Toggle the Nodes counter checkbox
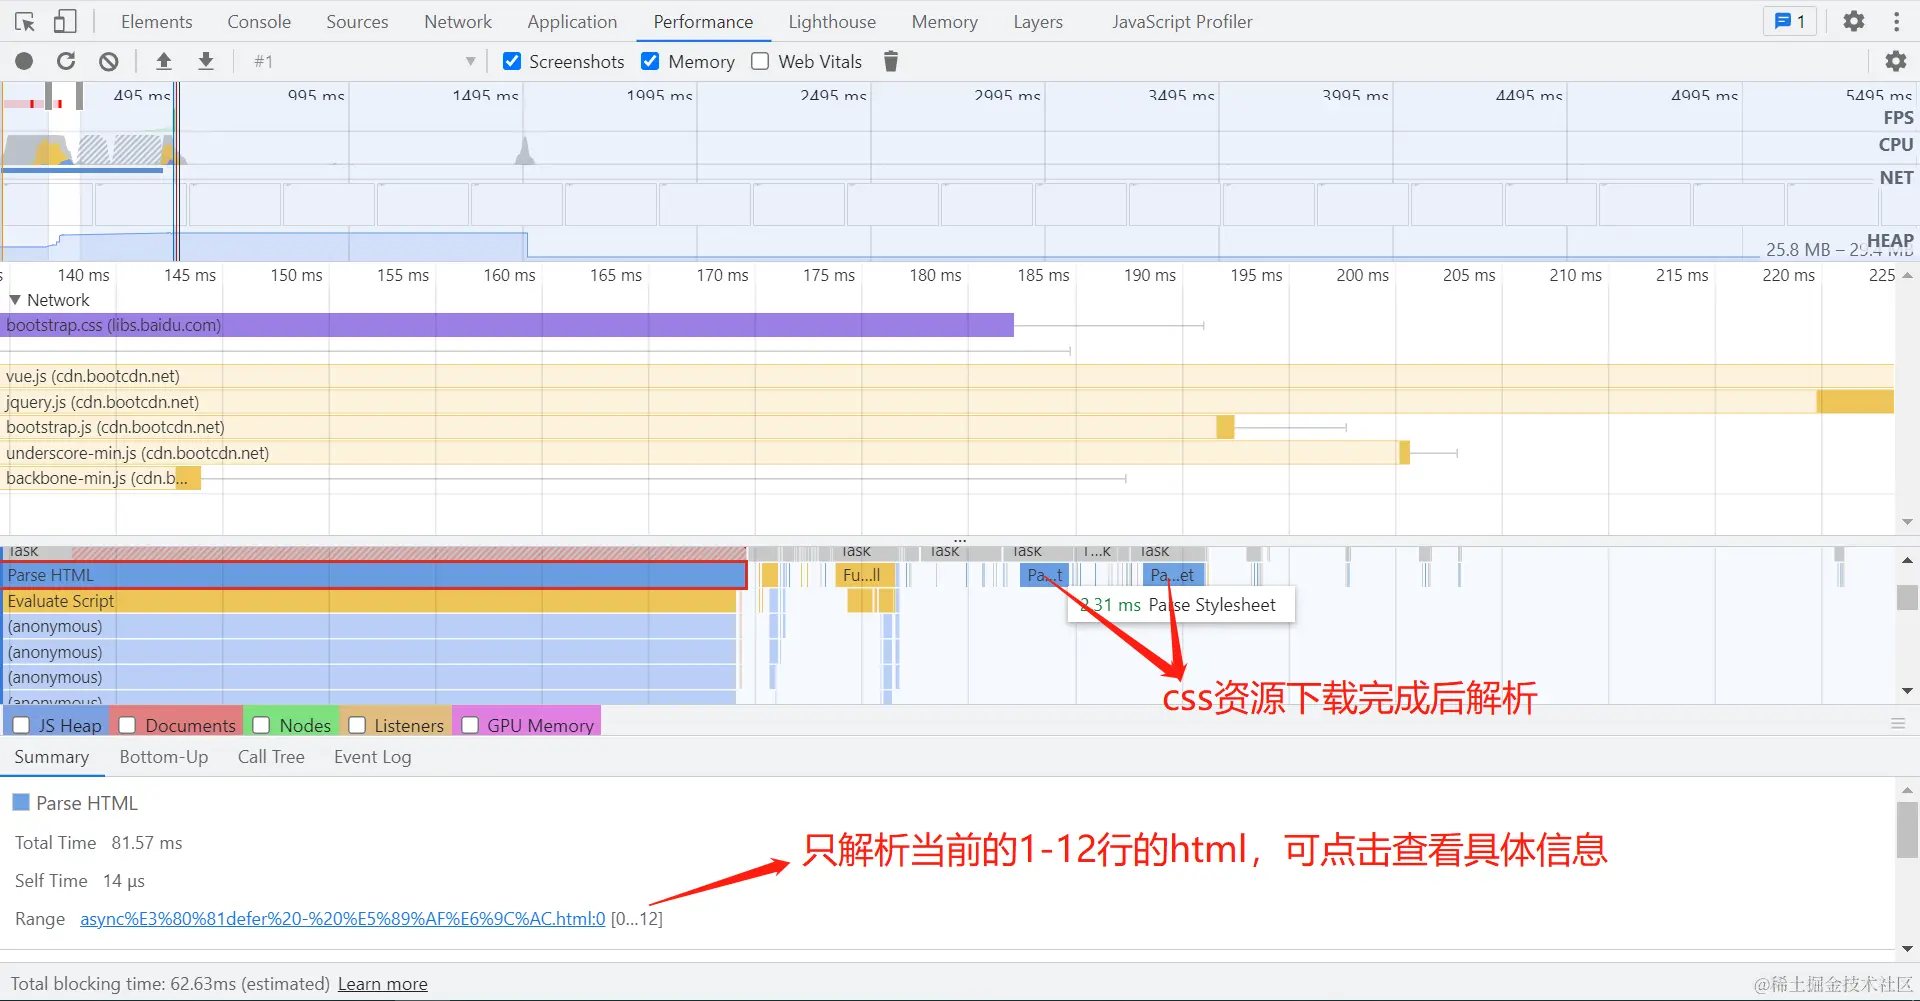The width and height of the screenshot is (1920, 1001). pyautogui.click(x=261, y=725)
